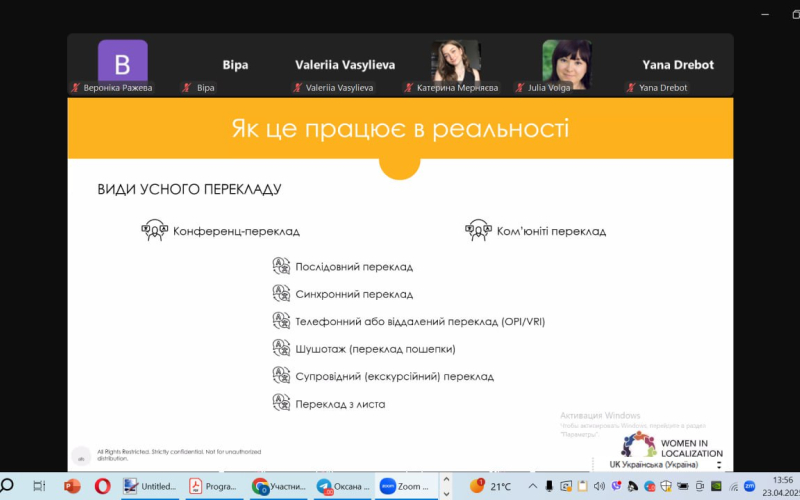The height and width of the screenshot is (500, 800).
Task: Open PowerPoint from the taskbar
Action: pyautogui.click(x=71, y=486)
